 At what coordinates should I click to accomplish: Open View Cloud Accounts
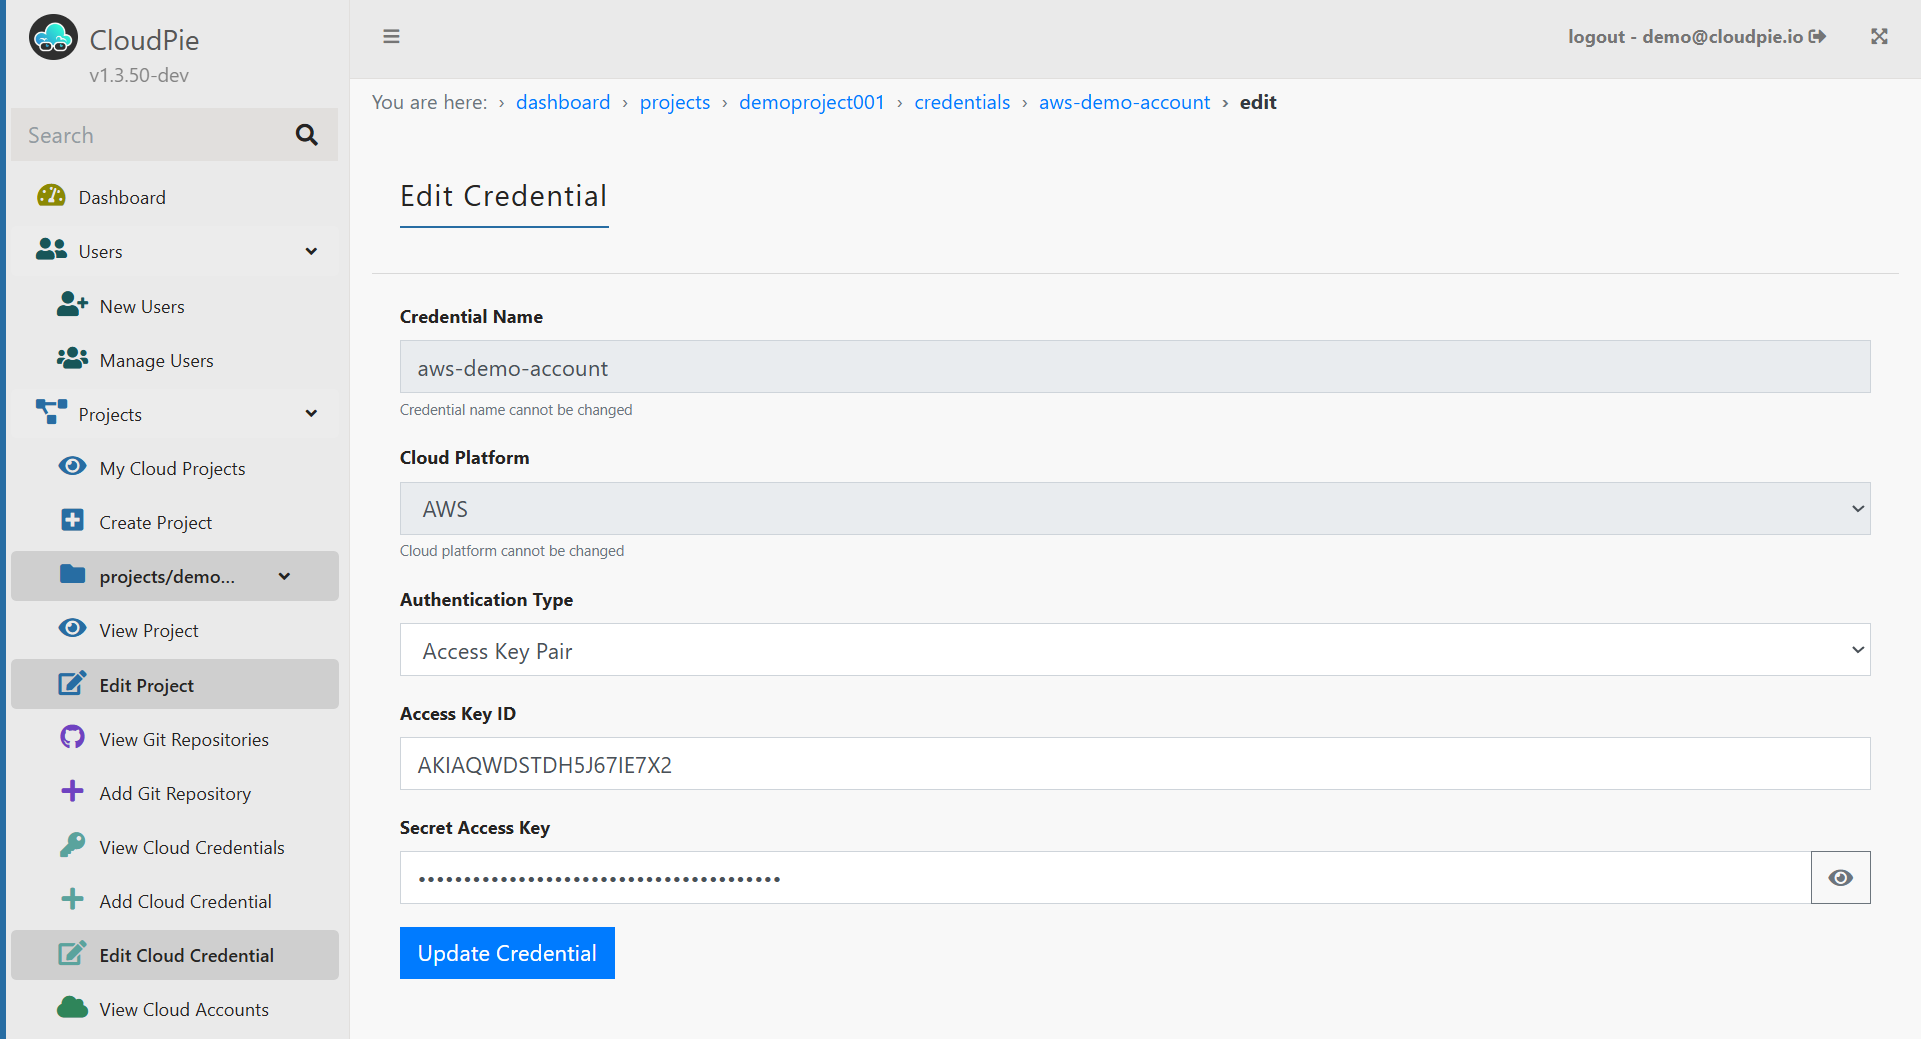tap(174, 1009)
